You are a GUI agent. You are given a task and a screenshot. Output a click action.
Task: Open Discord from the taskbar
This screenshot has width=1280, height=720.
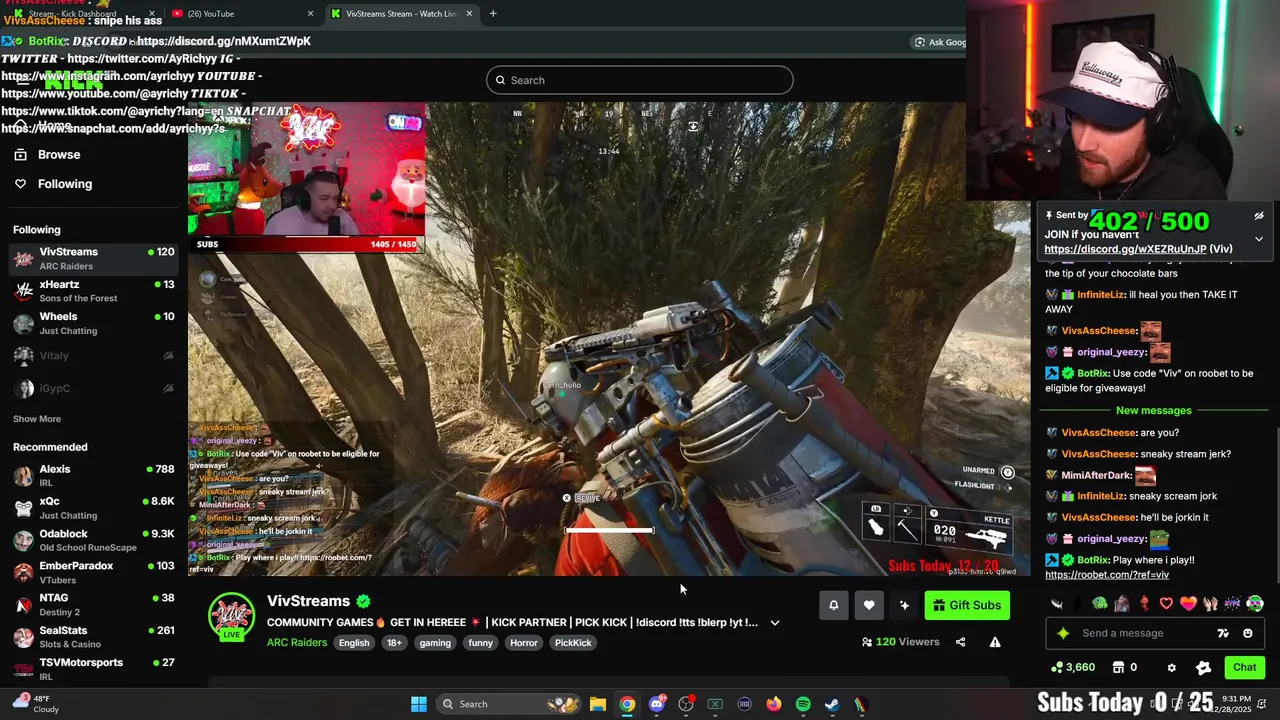[656, 704]
